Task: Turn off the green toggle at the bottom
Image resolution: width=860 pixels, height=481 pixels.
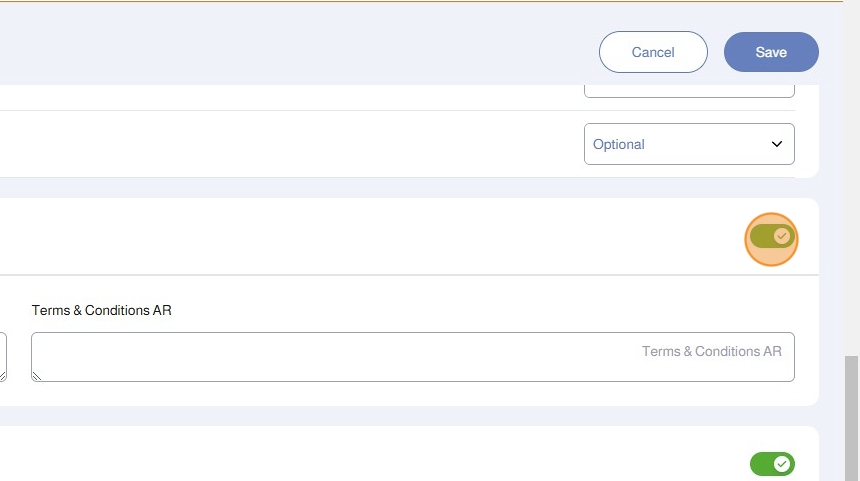Action: click(771, 464)
